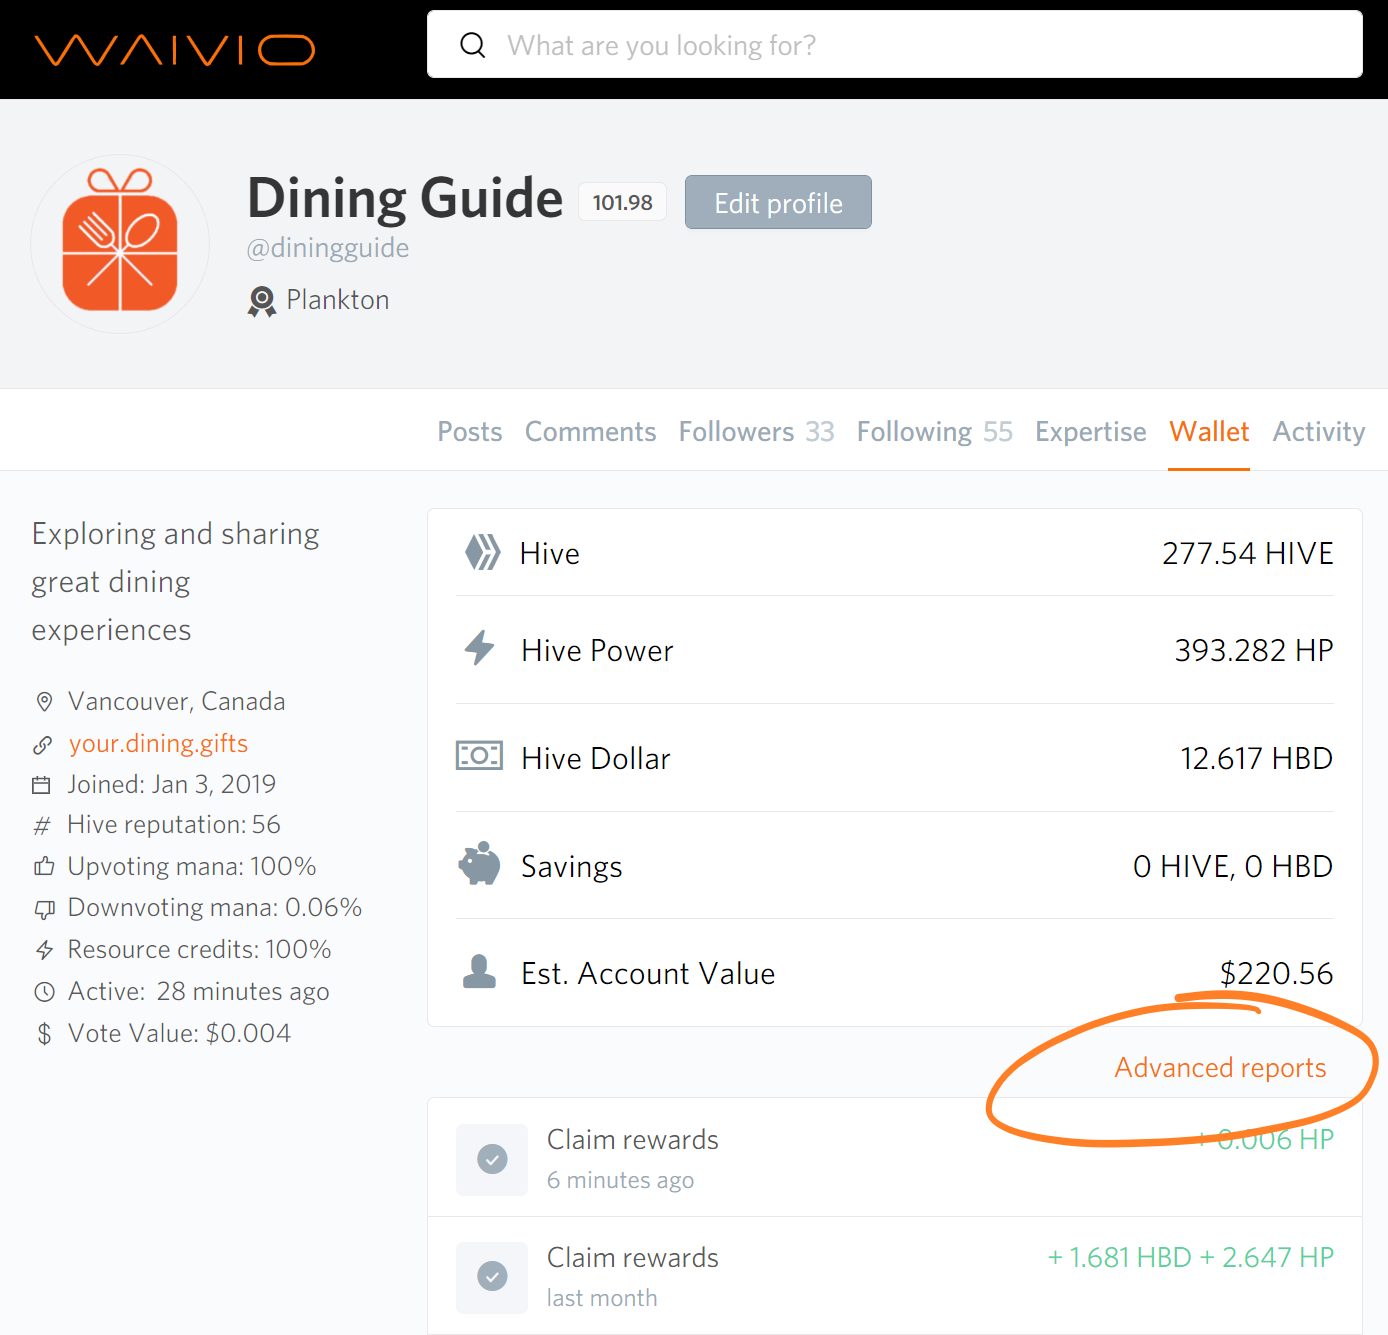Click the bolt icon by Resource credits
Screen dimensions: 1388x1335
tap(44, 950)
